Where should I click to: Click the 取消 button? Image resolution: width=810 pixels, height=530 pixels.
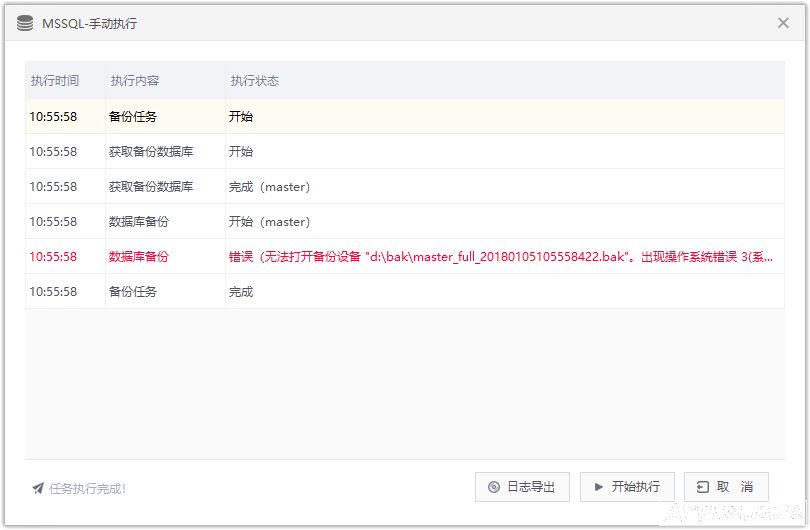pos(726,487)
